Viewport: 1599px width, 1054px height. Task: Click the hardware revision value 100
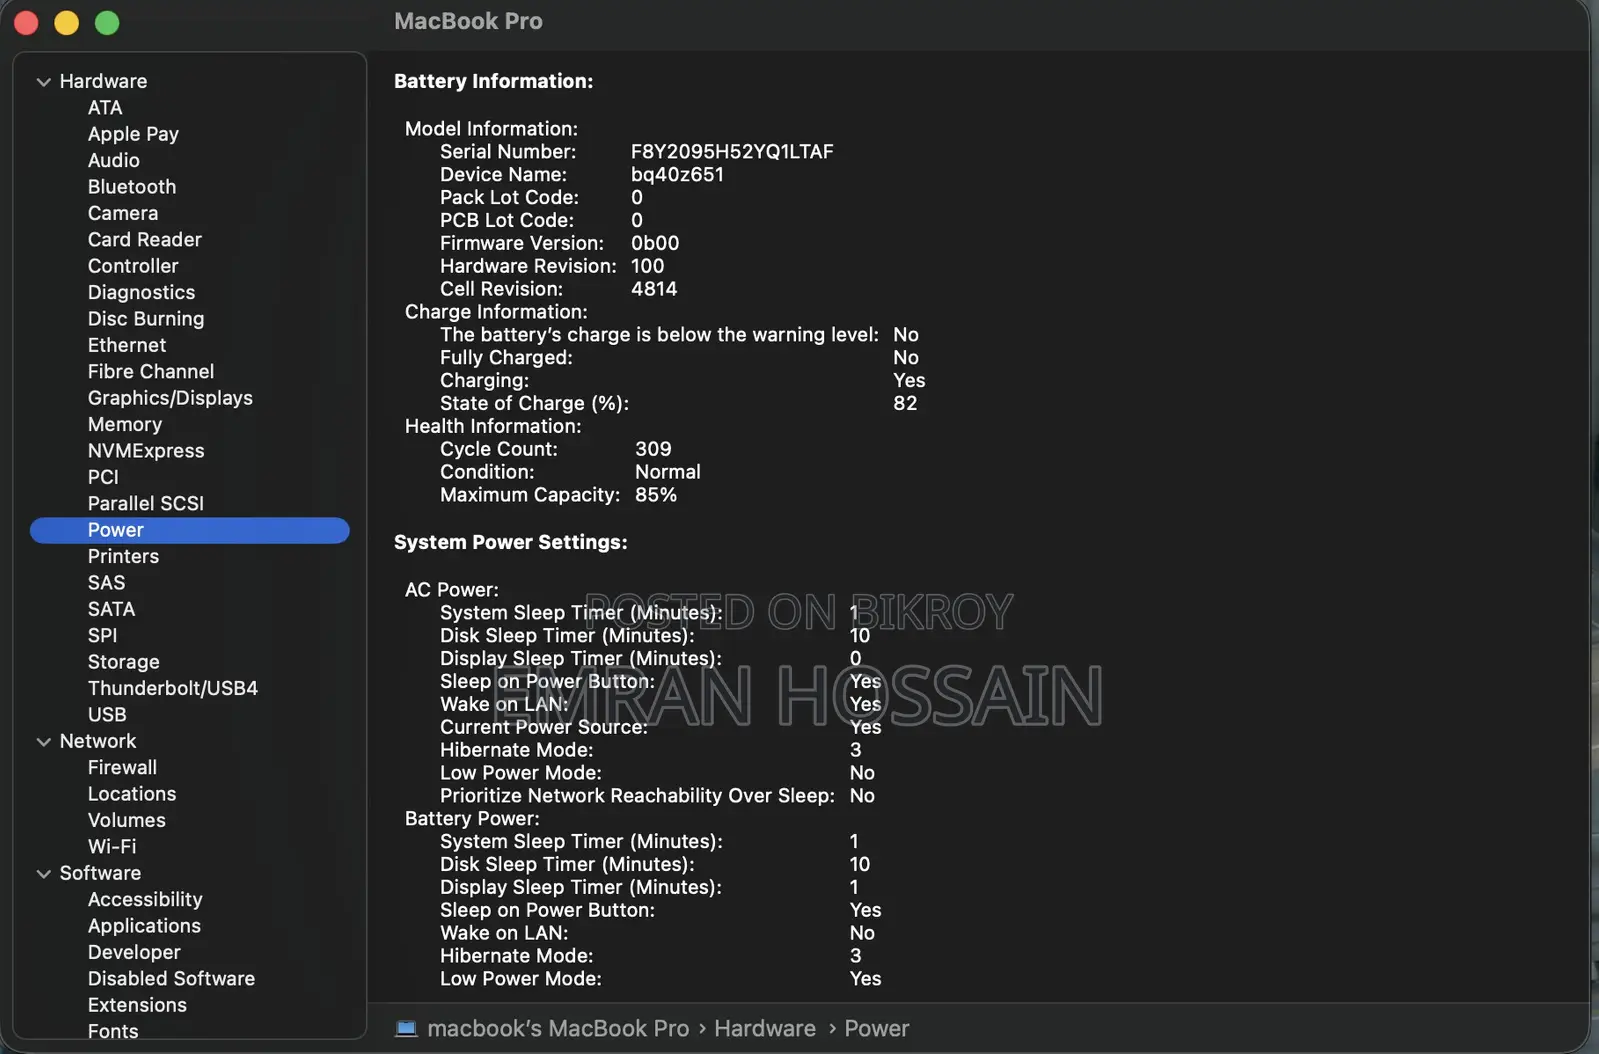point(647,266)
